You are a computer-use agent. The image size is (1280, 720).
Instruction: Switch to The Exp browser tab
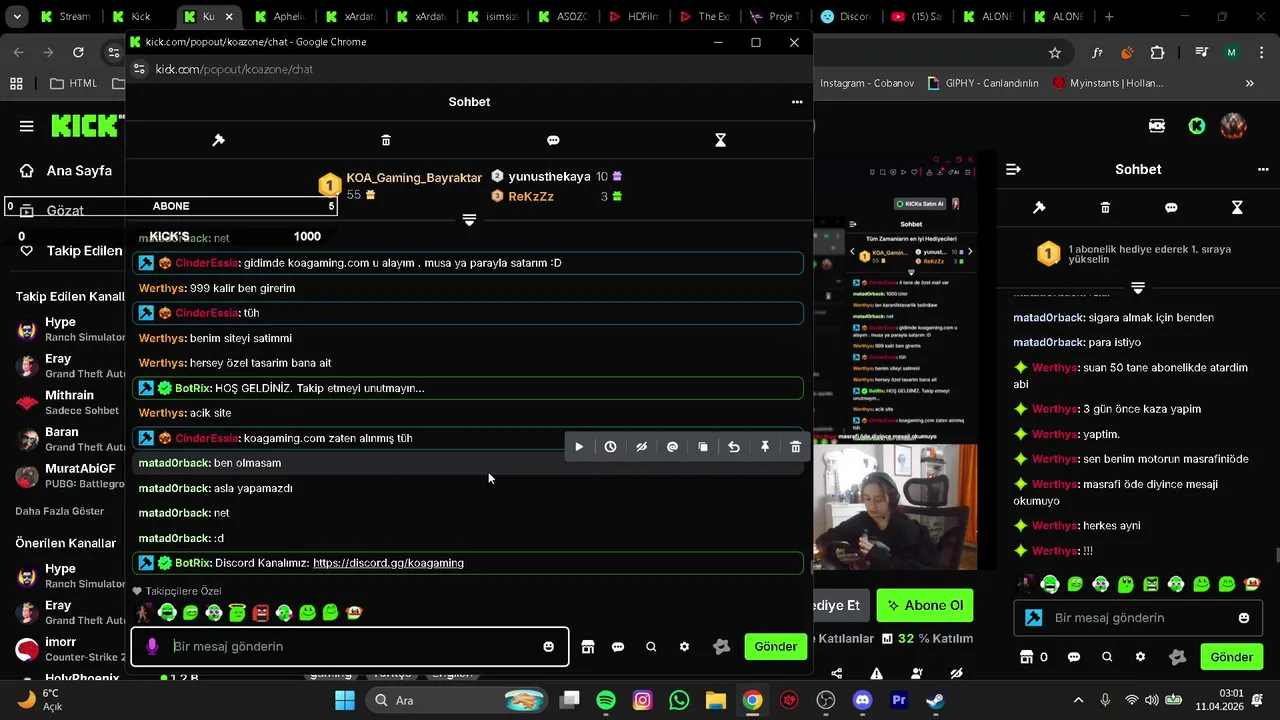704,17
